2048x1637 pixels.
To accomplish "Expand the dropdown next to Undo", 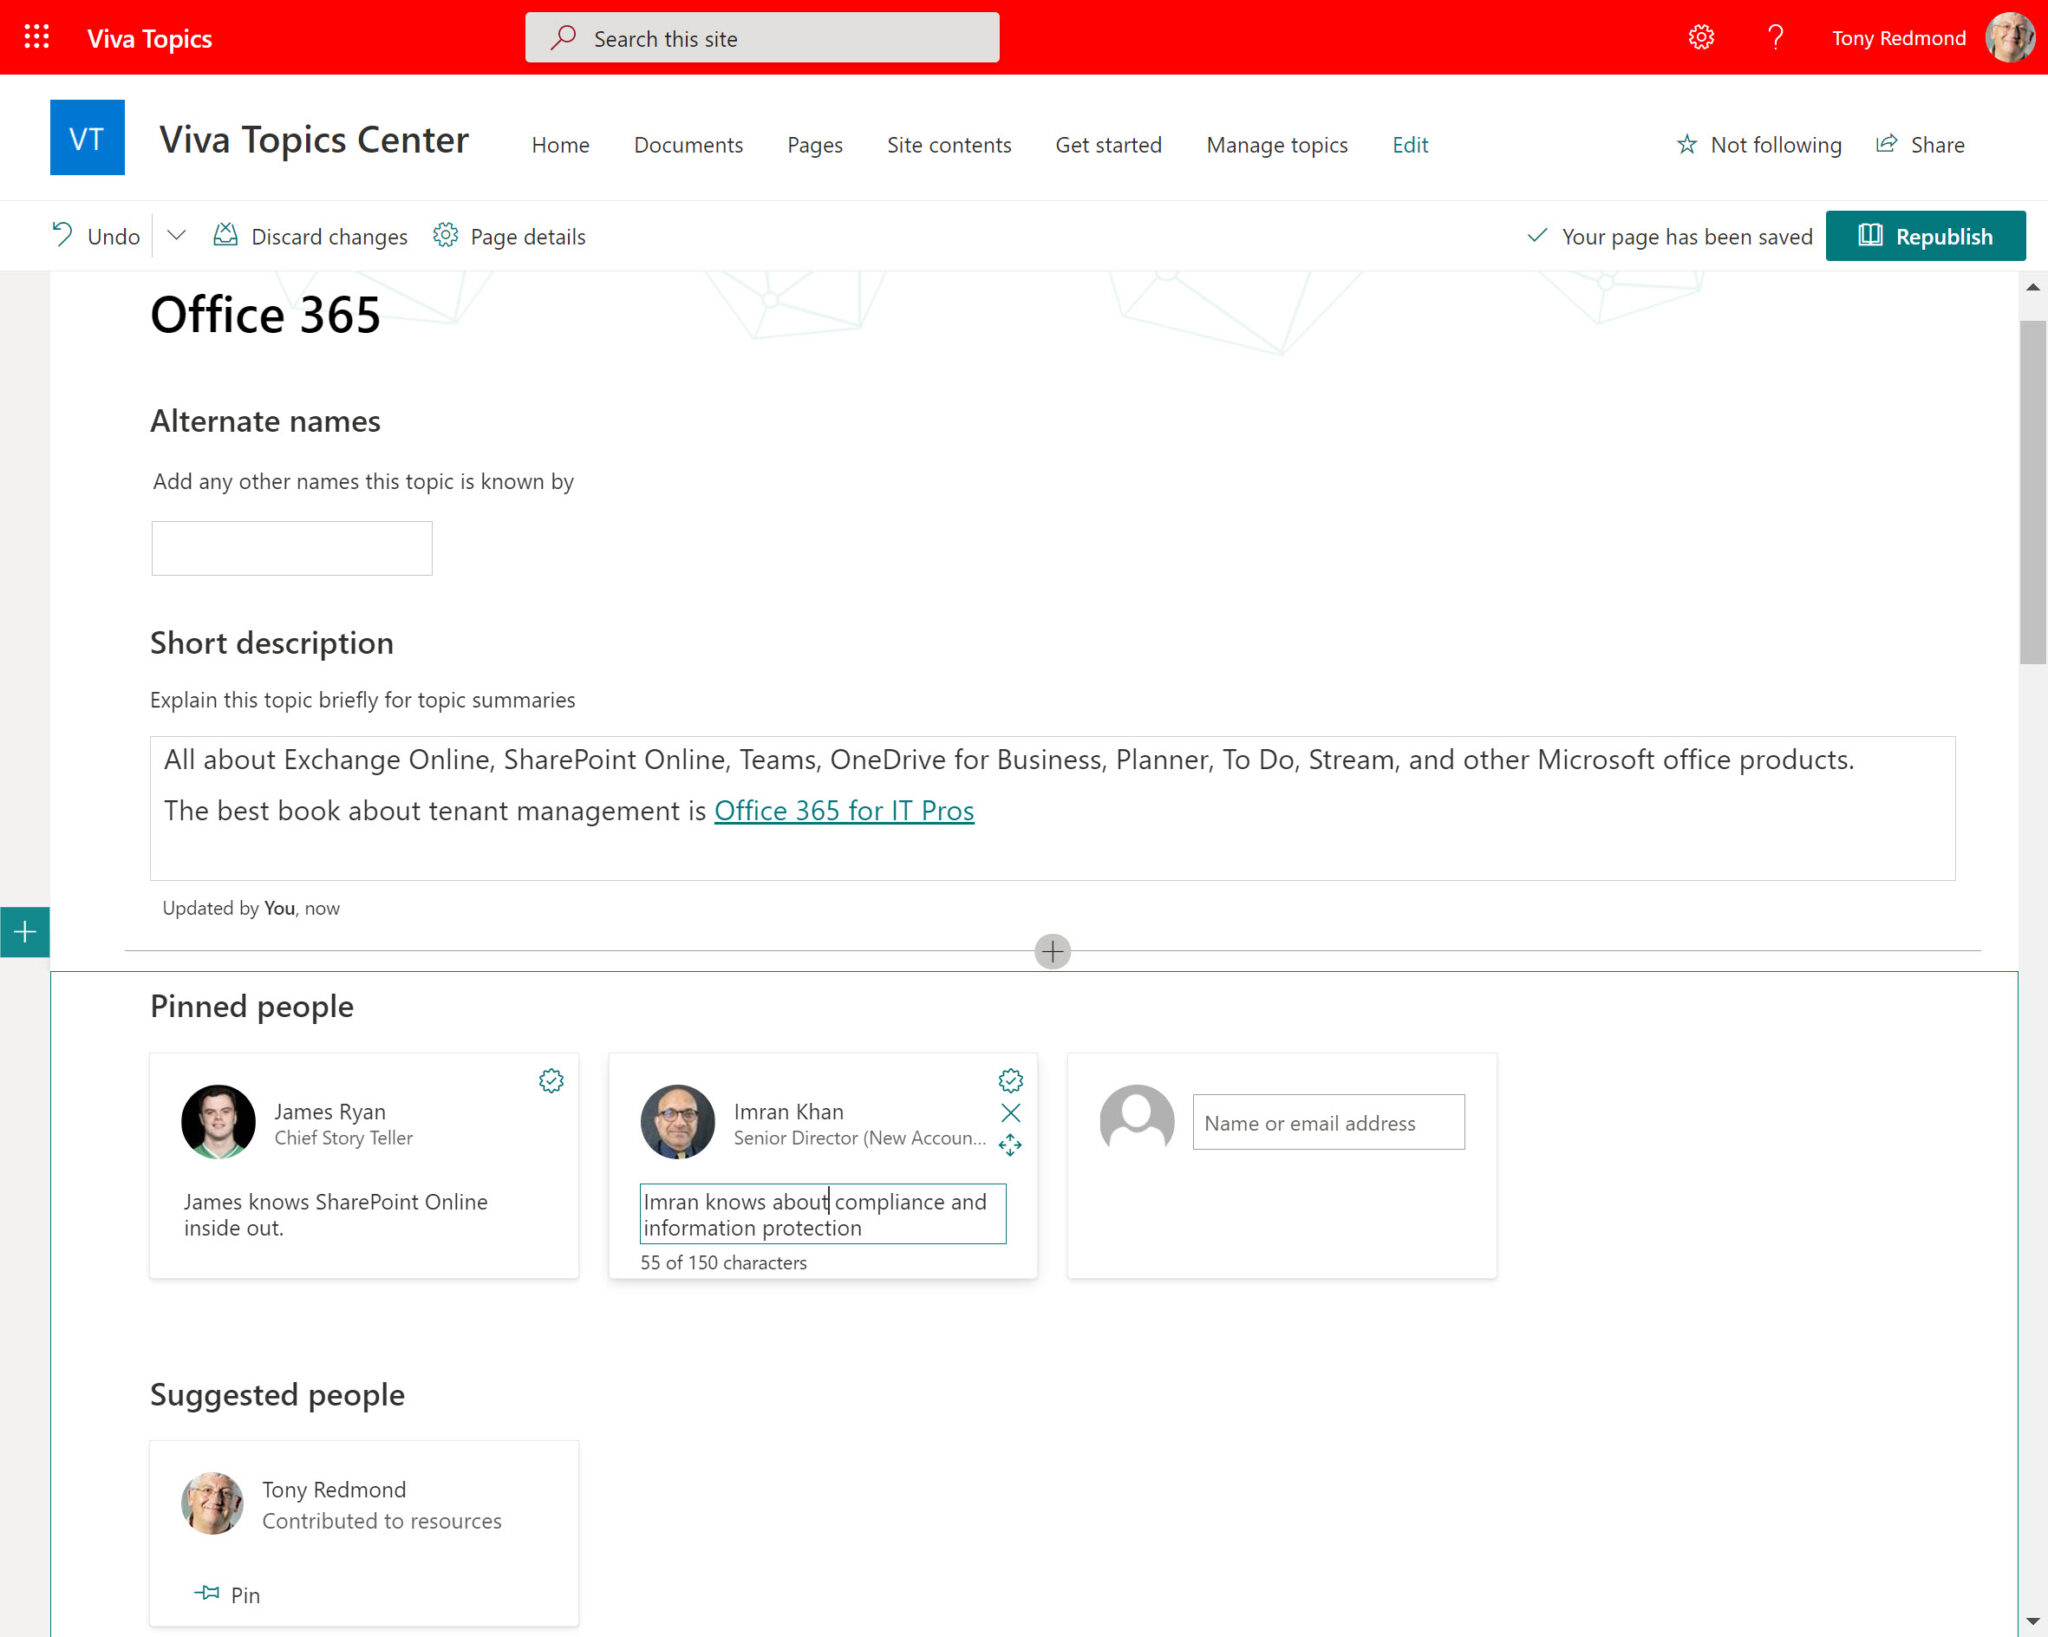I will 176,235.
